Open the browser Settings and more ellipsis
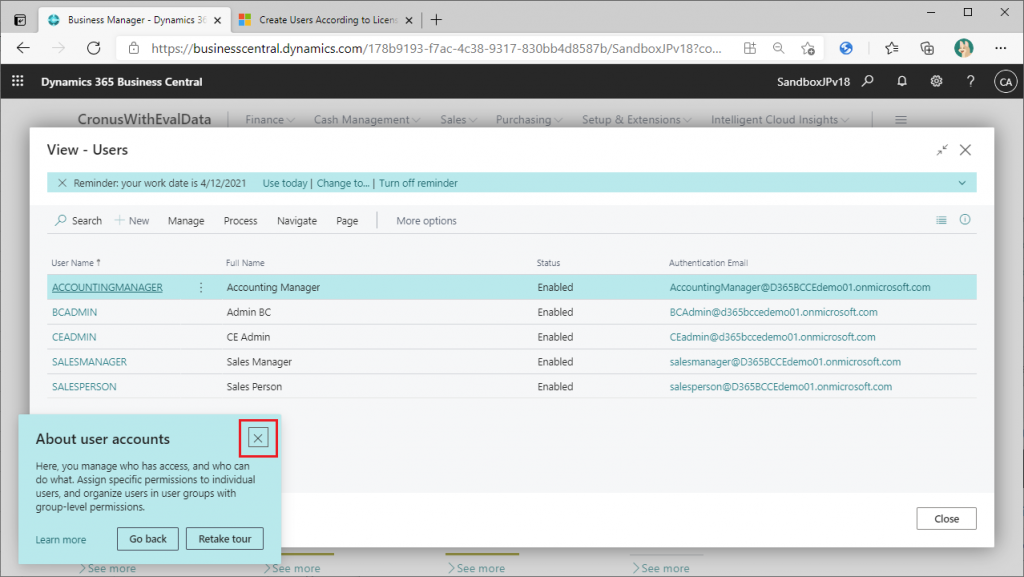This screenshot has width=1024, height=577. 1000,48
